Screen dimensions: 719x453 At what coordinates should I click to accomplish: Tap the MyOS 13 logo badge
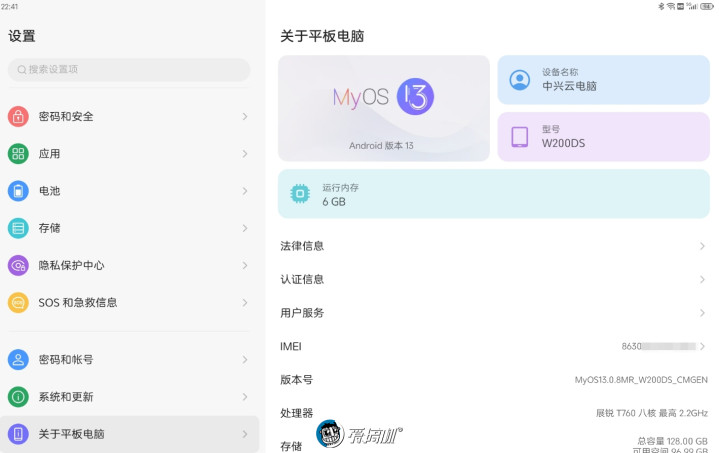coord(415,96)
